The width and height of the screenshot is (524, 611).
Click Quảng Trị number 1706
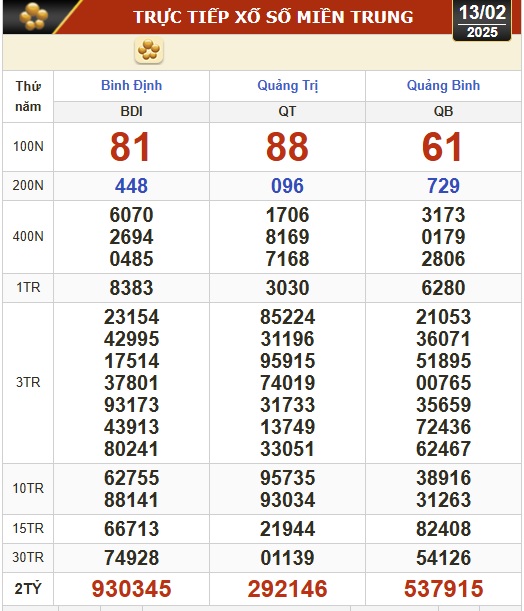click(x=288, y=215)
